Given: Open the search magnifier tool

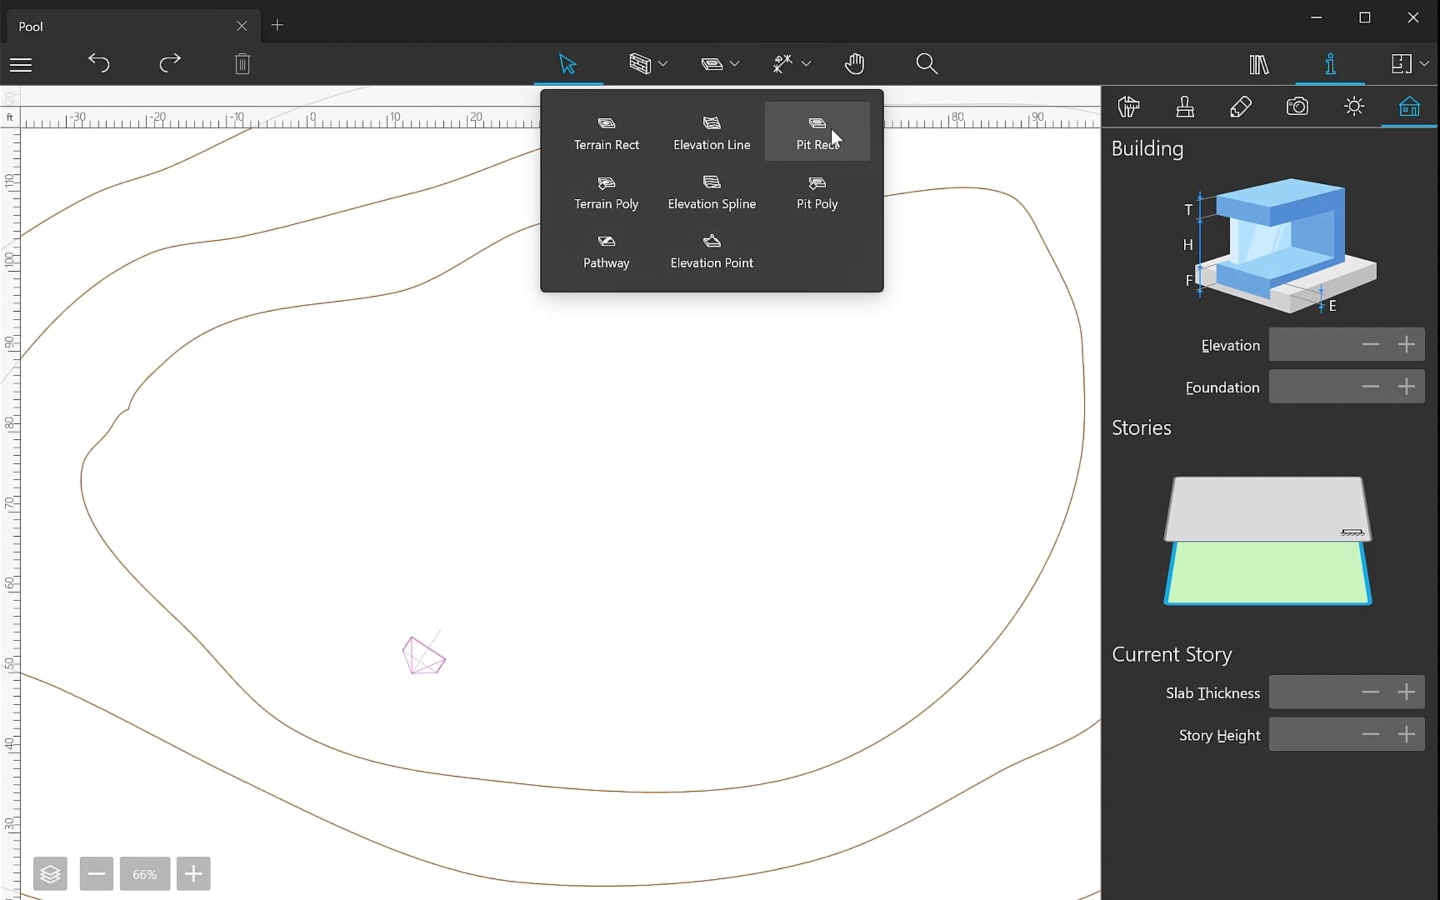Looking at the screenshot, I should click(926, 64).
